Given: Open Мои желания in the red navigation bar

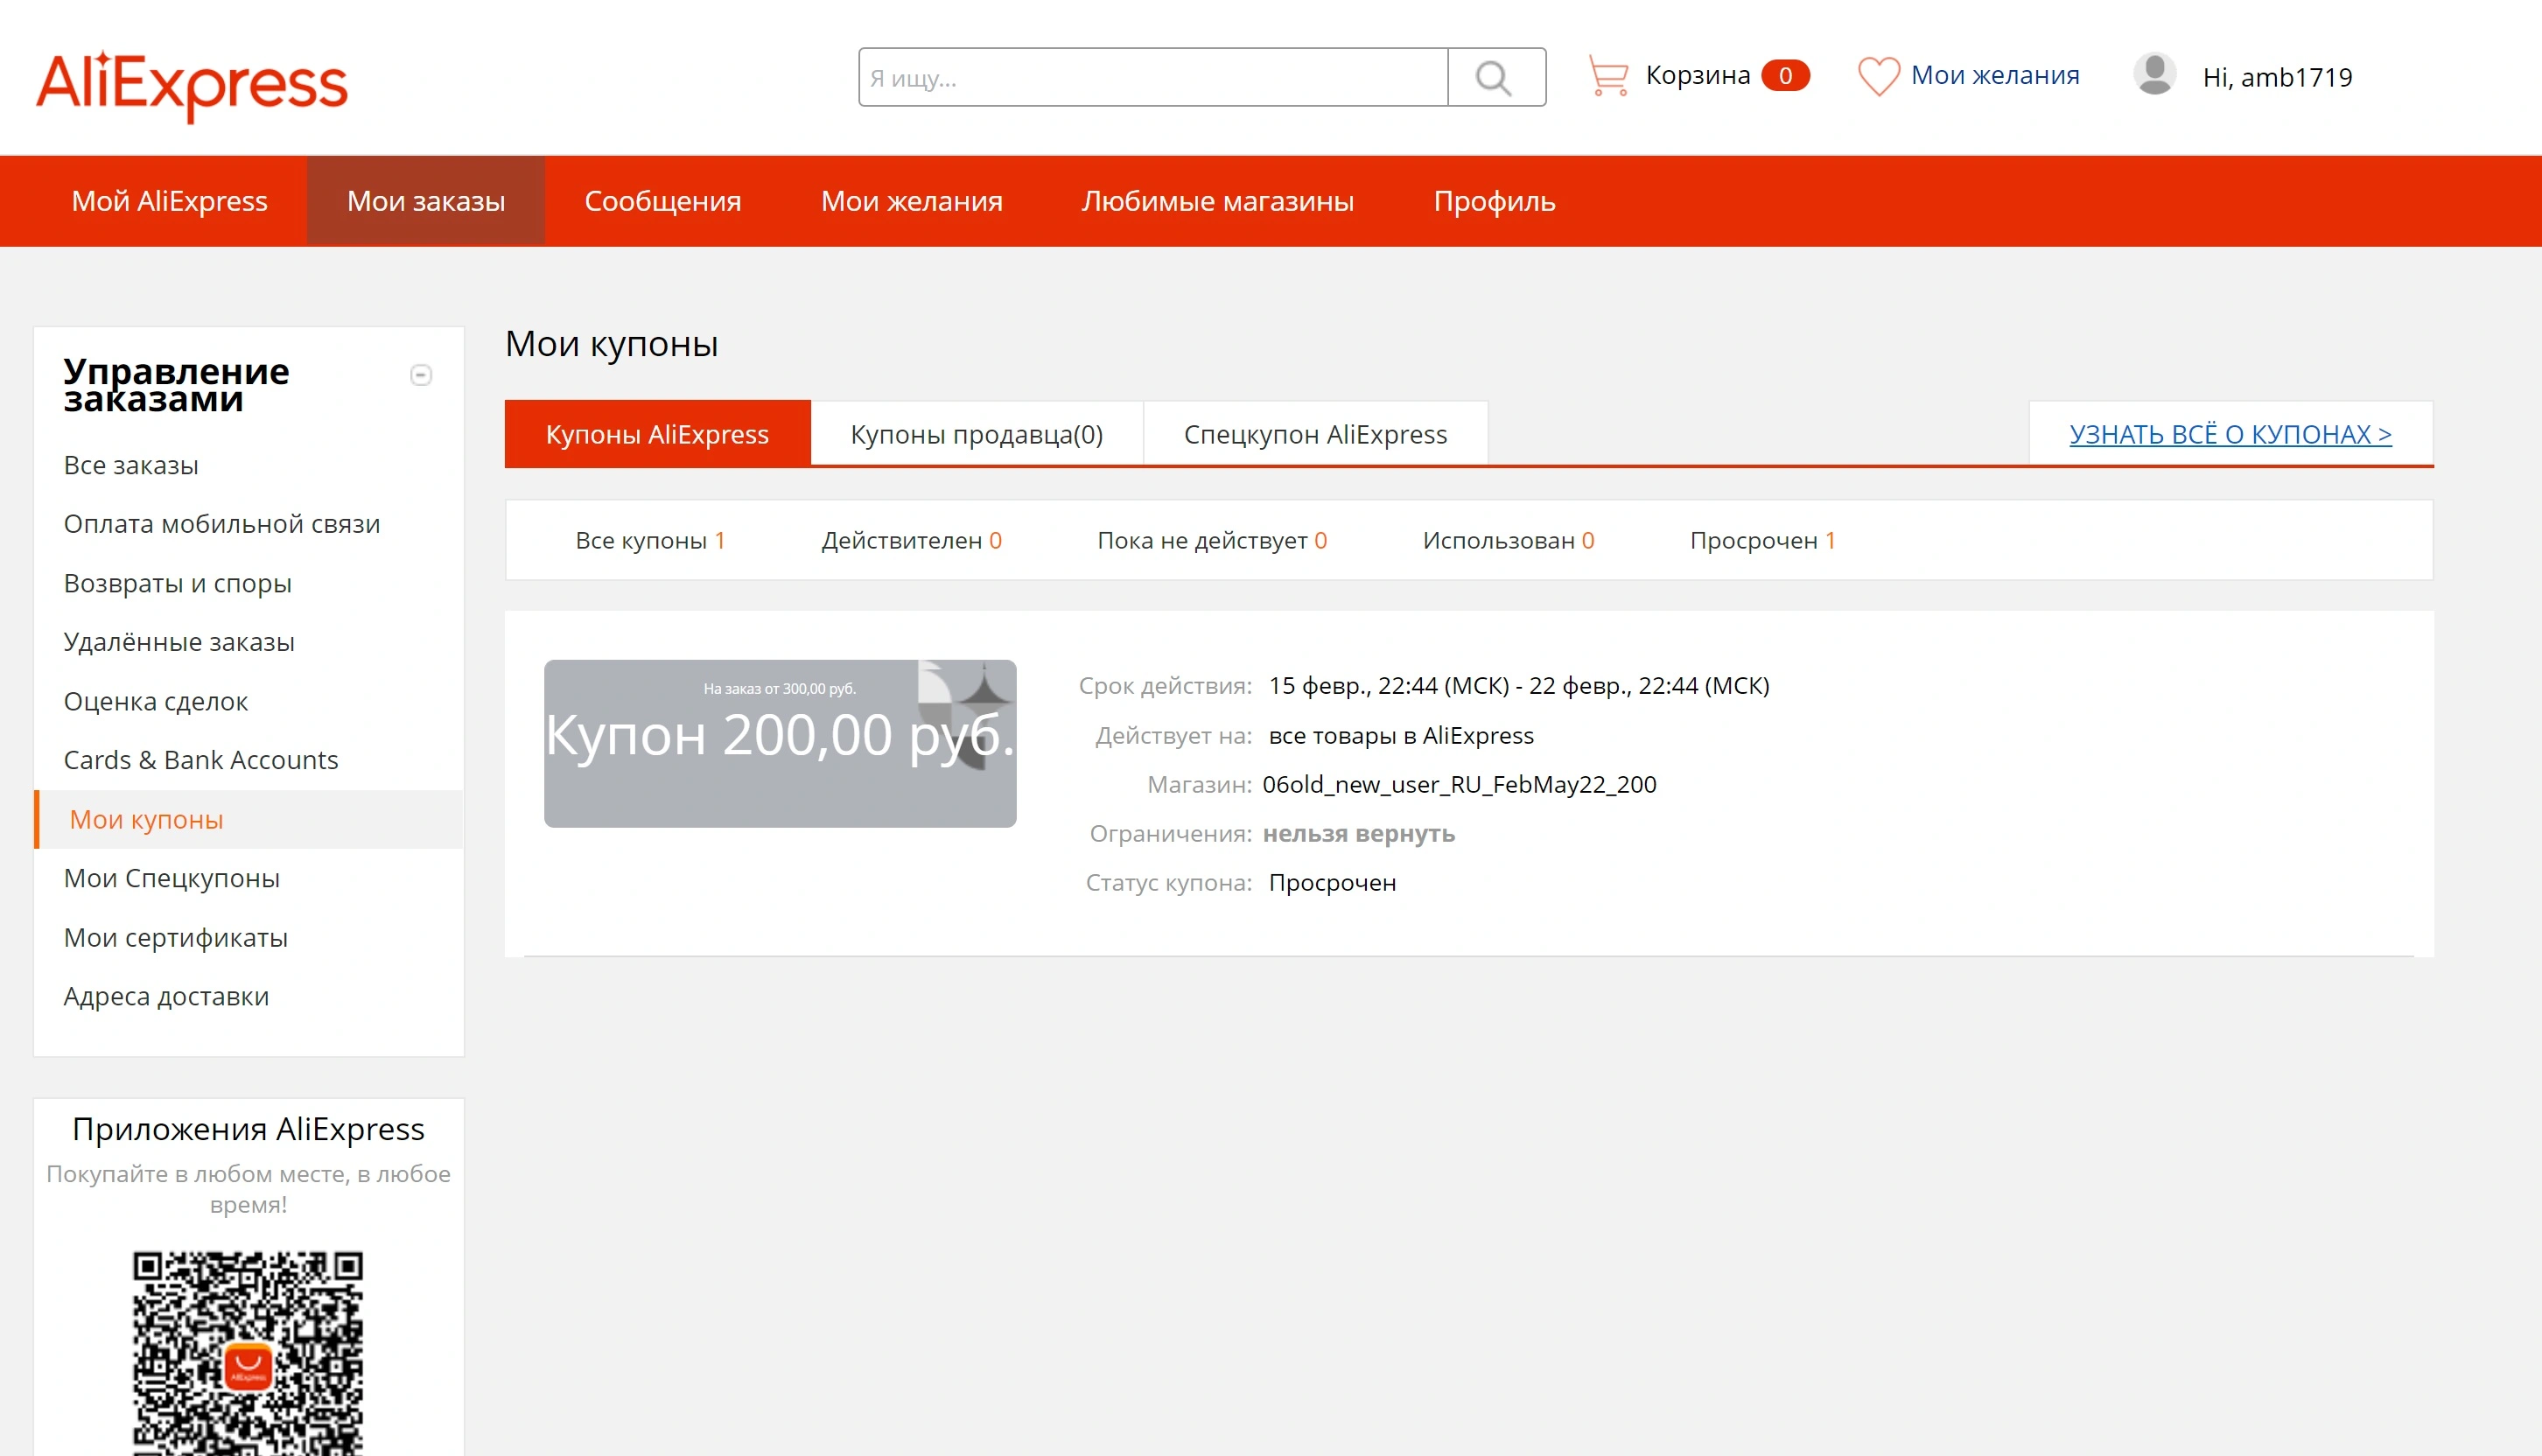Looking at the screenshot, I should [x=912, y=201].
